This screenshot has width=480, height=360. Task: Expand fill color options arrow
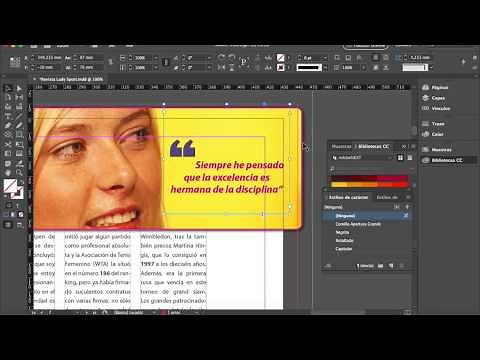click(x=288, y=58)
